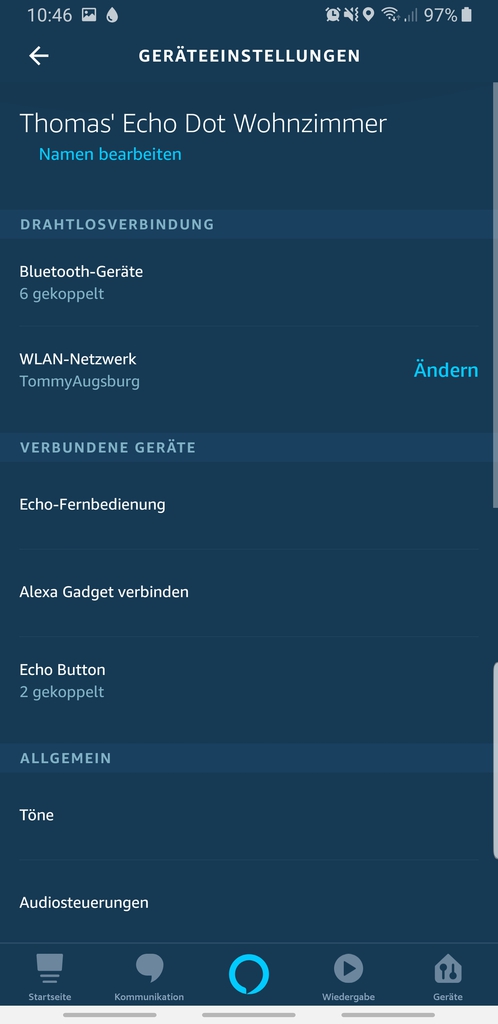498x1024 pixels.
Task: Click the Namen bearbeiten link
Action: pyautogui.click(x=110, y=154)
